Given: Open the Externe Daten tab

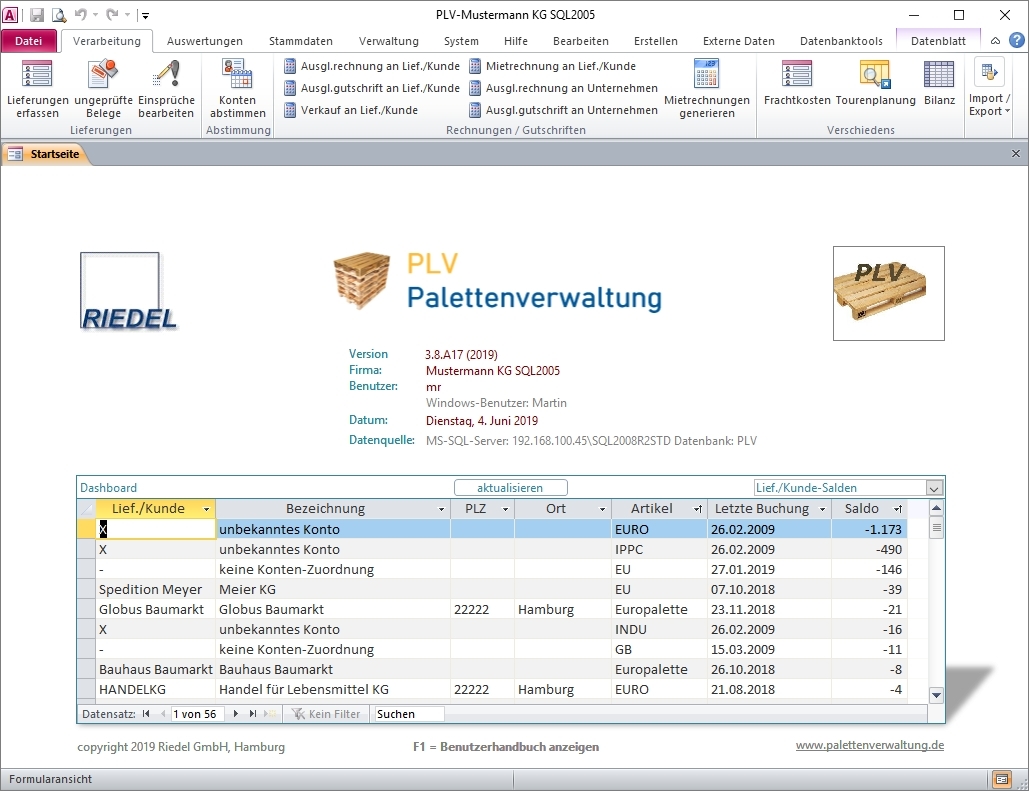Looking at the screenshot, I should coord(739,41).
